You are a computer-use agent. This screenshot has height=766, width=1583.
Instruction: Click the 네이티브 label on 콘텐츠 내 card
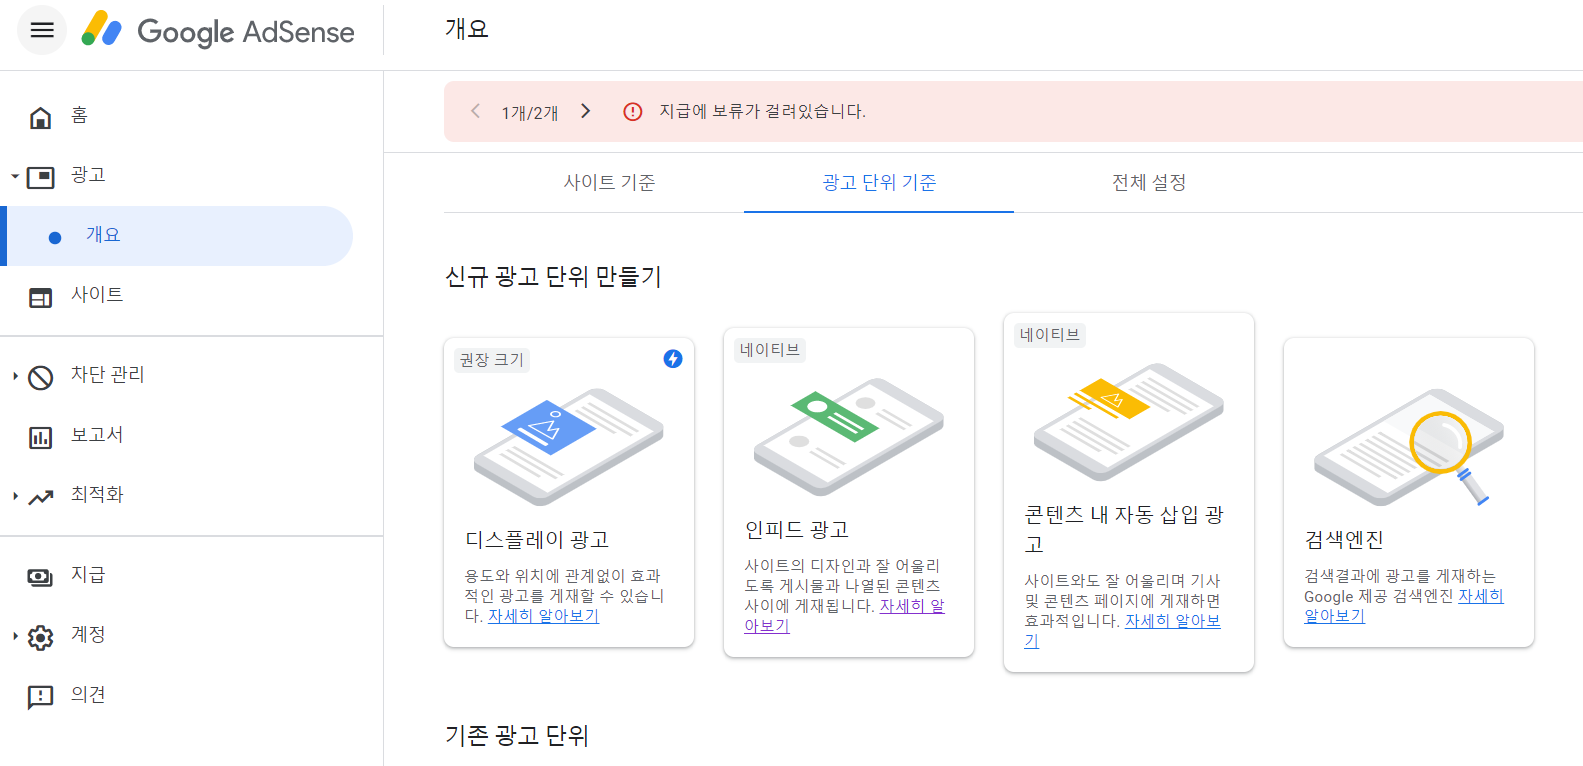pyautogui.click(x=1050, y=335)
